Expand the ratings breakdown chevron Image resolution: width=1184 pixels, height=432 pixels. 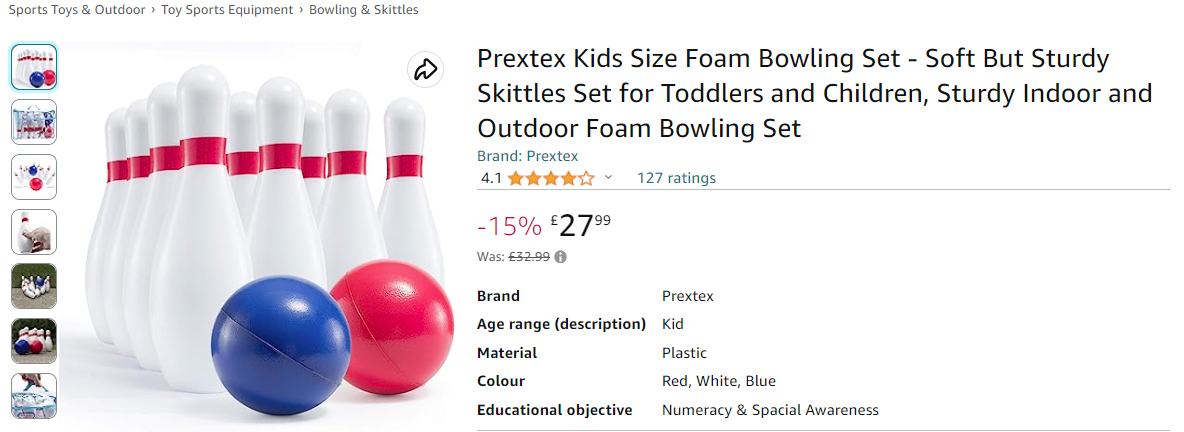coord(608,178)
